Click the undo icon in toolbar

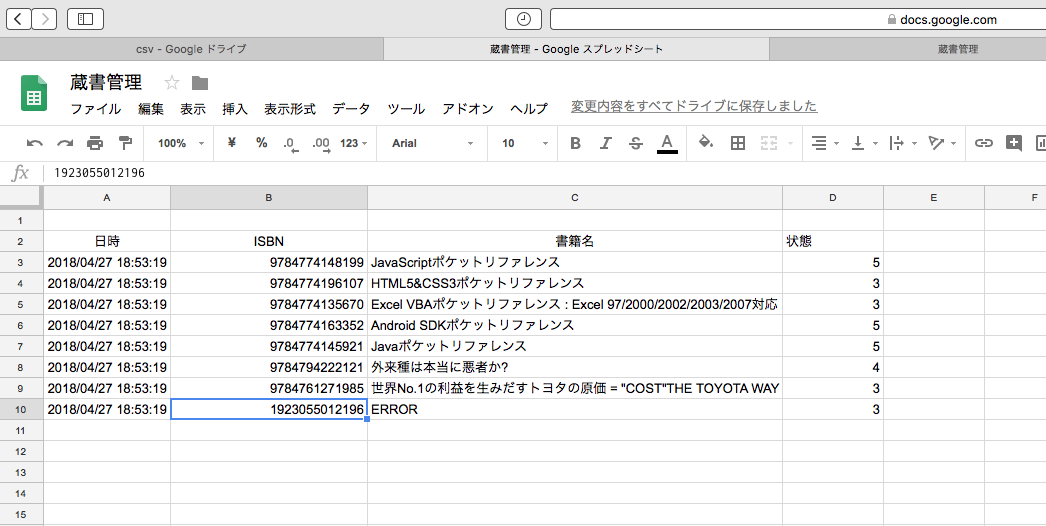click(x=35, y=143)
